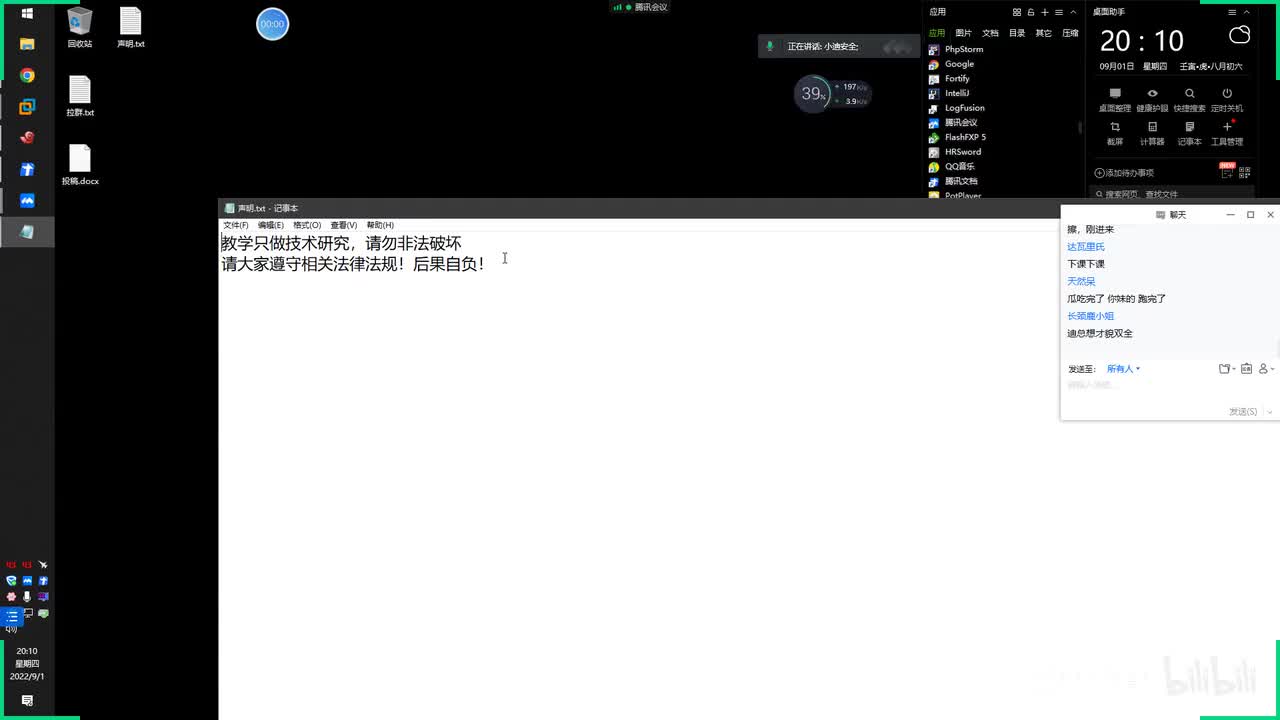This screenshot has width=1280, height=720.
Task: Launch HRSword from the app list
Action: click(x=955, y=152)
